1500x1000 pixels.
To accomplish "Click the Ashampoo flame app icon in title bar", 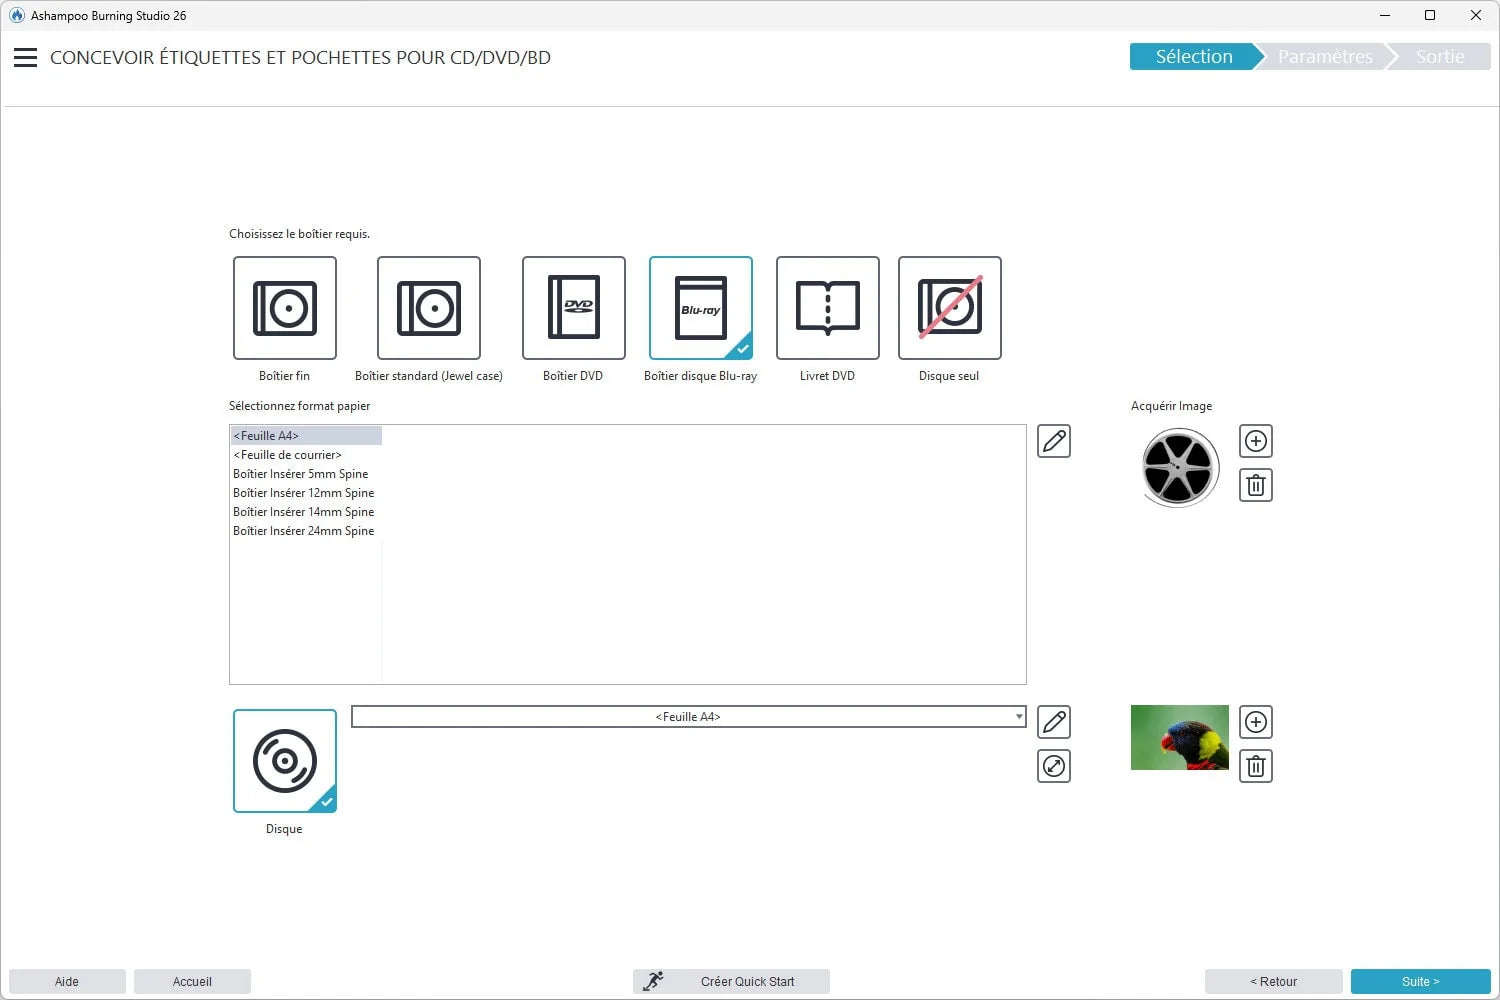I will [x=17, y=15].
